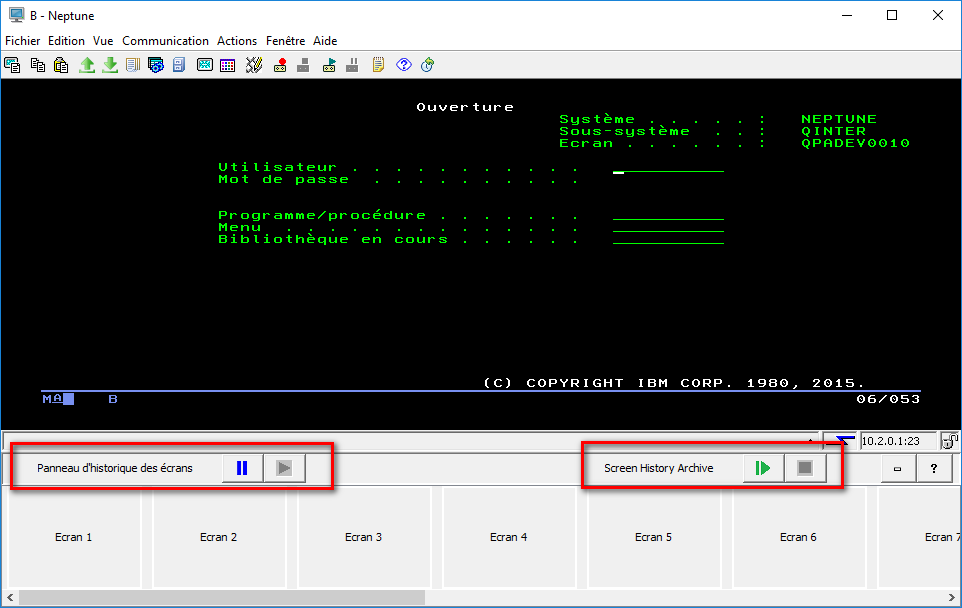The image size is (962, 608).
Task: Click the yellow notepad toolbar icon
Action: coord(378,65)
